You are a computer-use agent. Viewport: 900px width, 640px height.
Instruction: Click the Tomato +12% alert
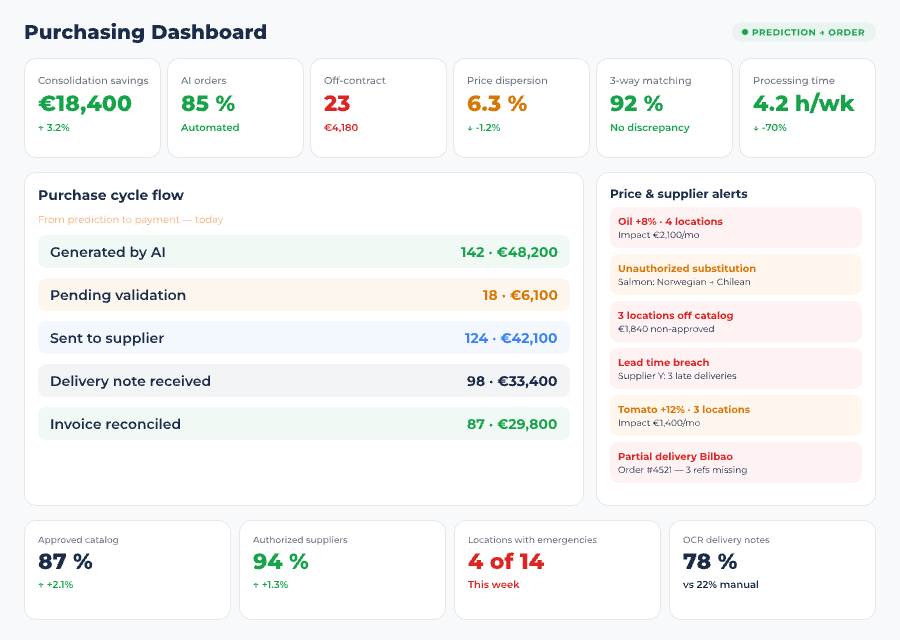pos(735,415)
